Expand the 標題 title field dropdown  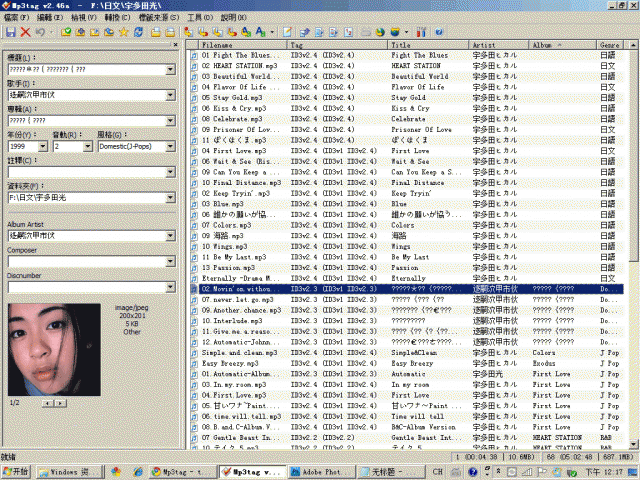coord(171,69)
